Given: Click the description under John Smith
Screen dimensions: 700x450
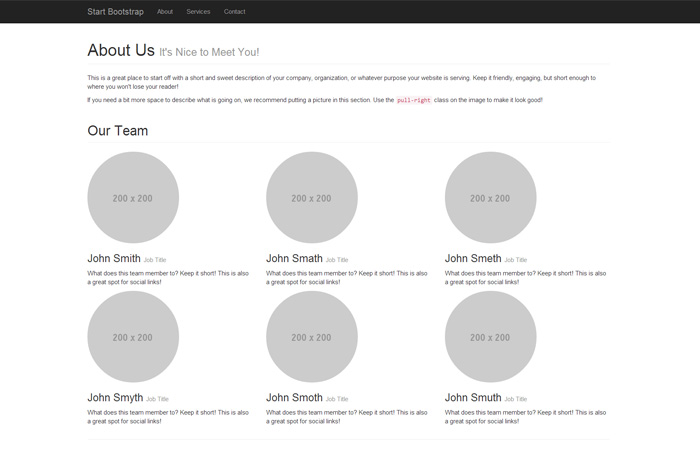Looking at the screenshot, I should (168, 278).
